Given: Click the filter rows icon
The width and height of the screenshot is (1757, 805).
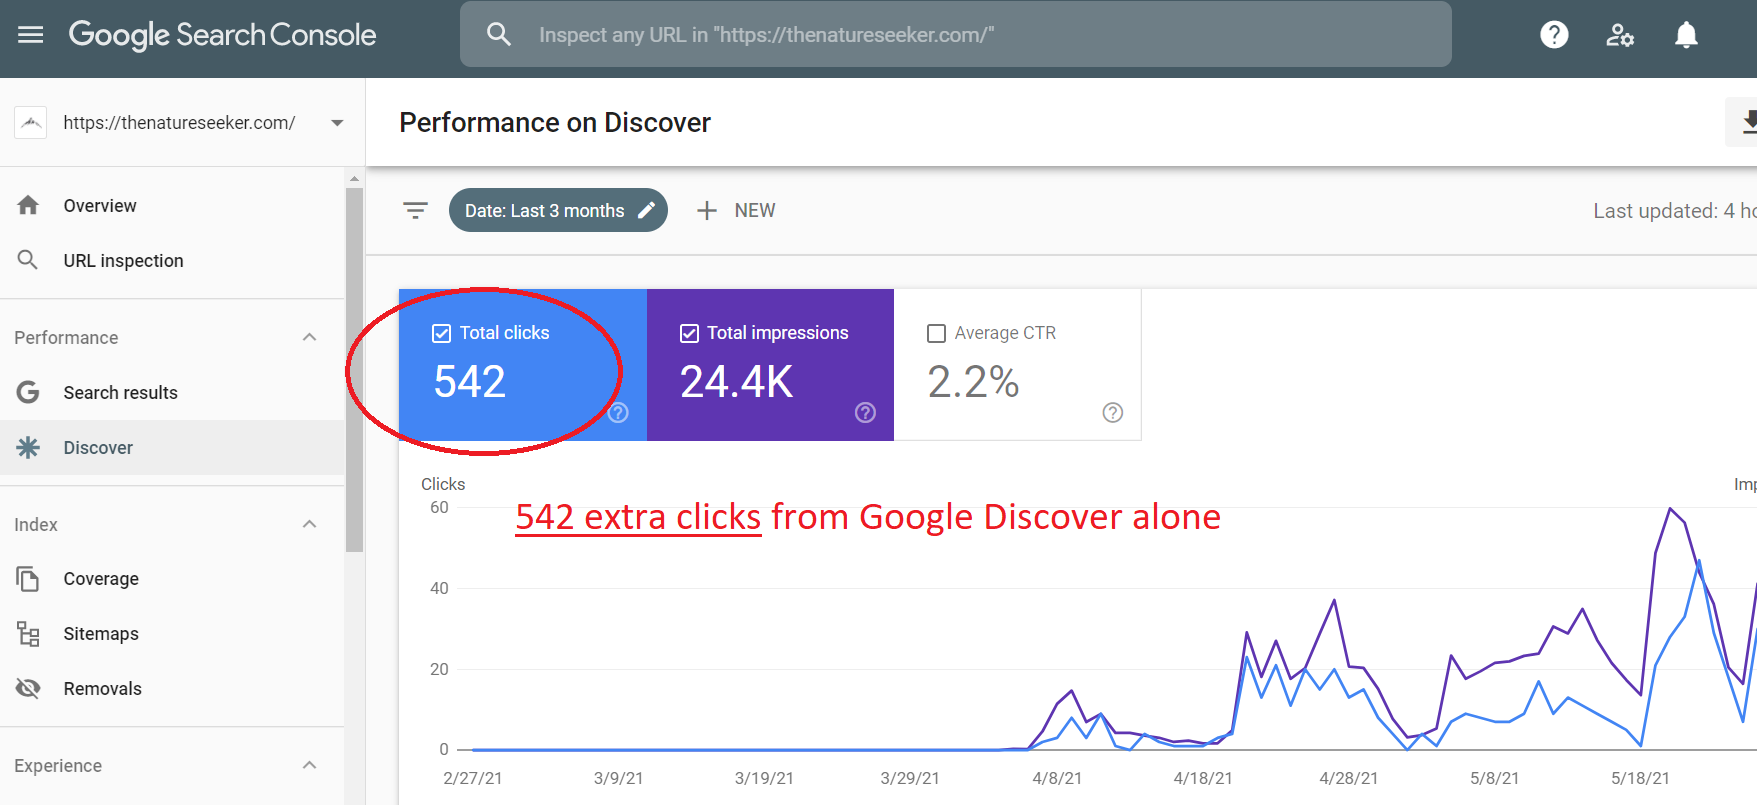Looking at the screenshot, I should [415, 210].
